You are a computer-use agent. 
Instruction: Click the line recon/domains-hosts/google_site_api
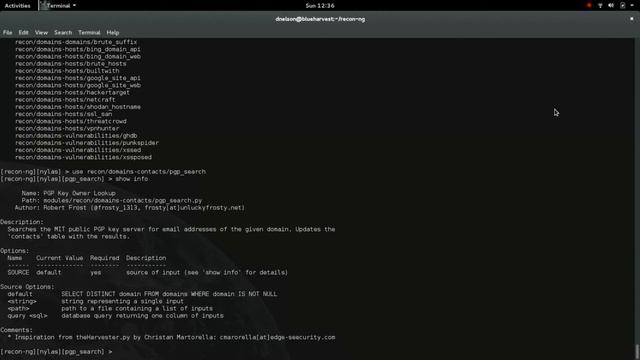tap(78, 78)
